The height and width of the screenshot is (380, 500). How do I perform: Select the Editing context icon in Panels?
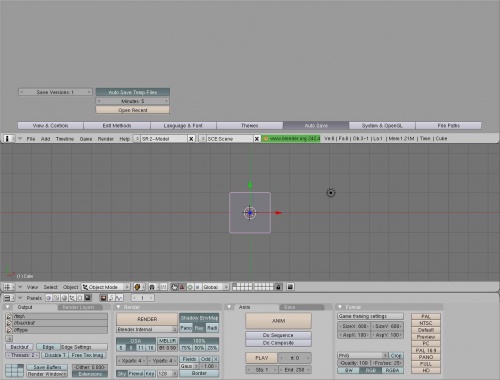[80, 298]
